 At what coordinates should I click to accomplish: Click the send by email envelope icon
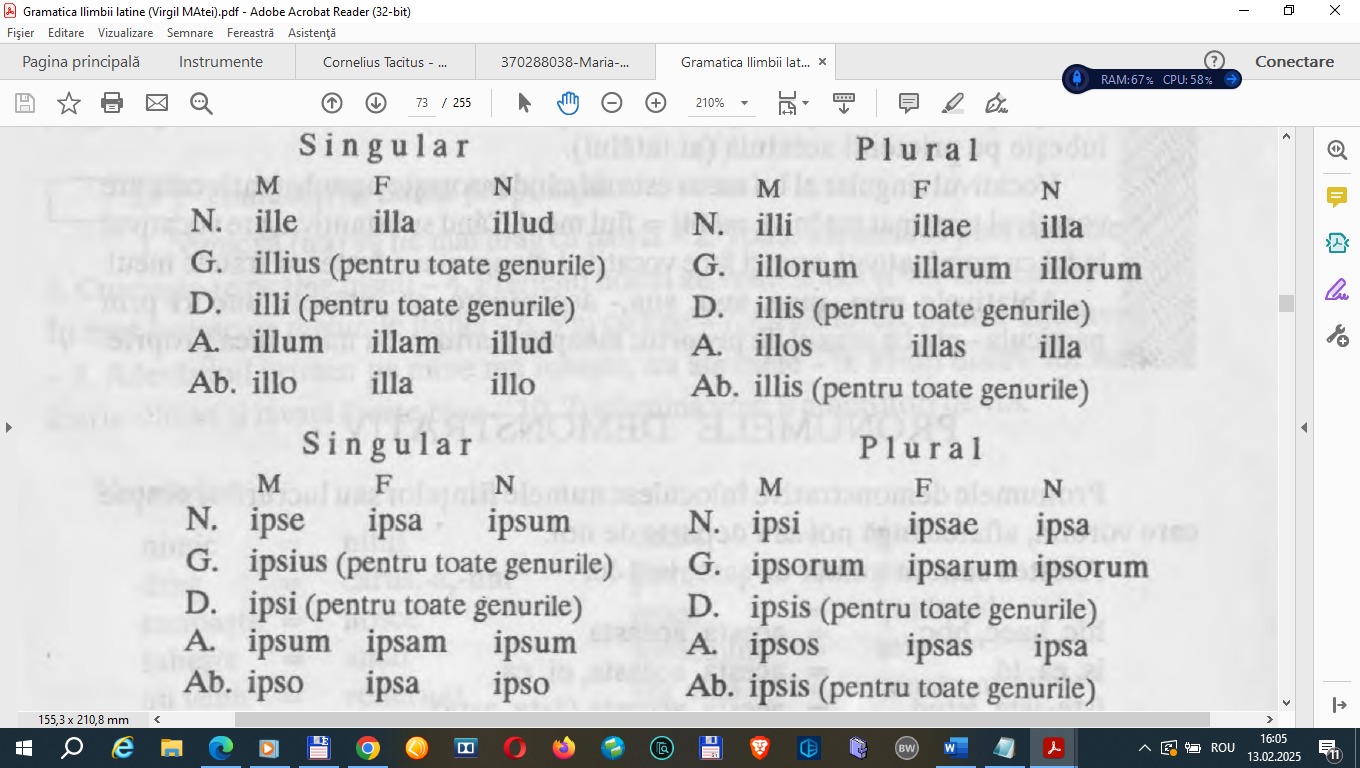(x=157, y=103)
